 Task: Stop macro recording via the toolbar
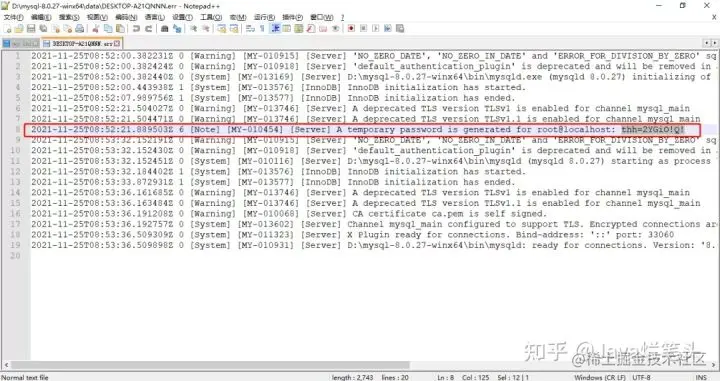coord(363,28)
